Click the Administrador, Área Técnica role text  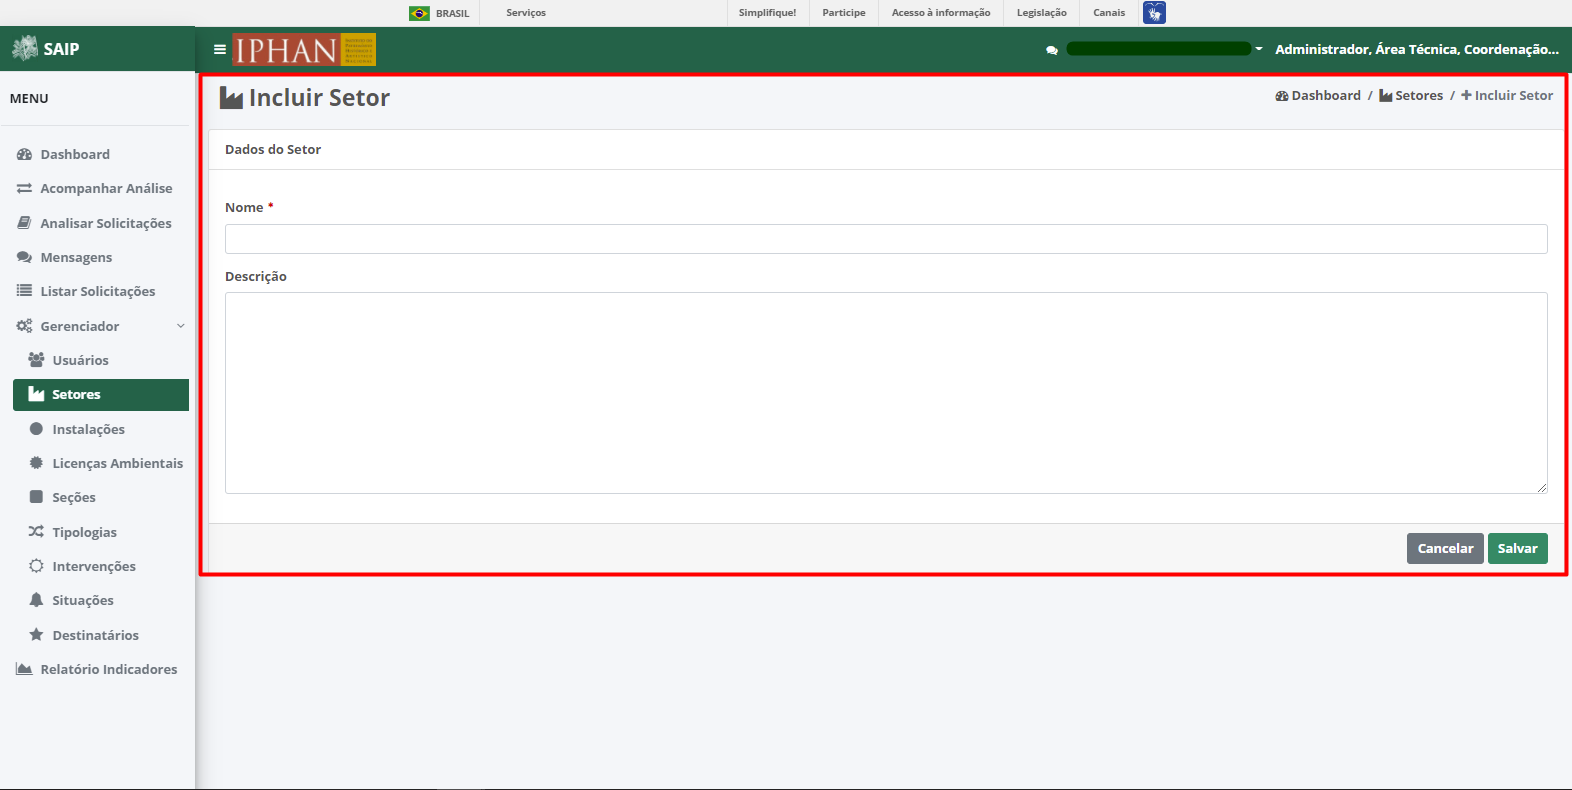coord(1417,49)
